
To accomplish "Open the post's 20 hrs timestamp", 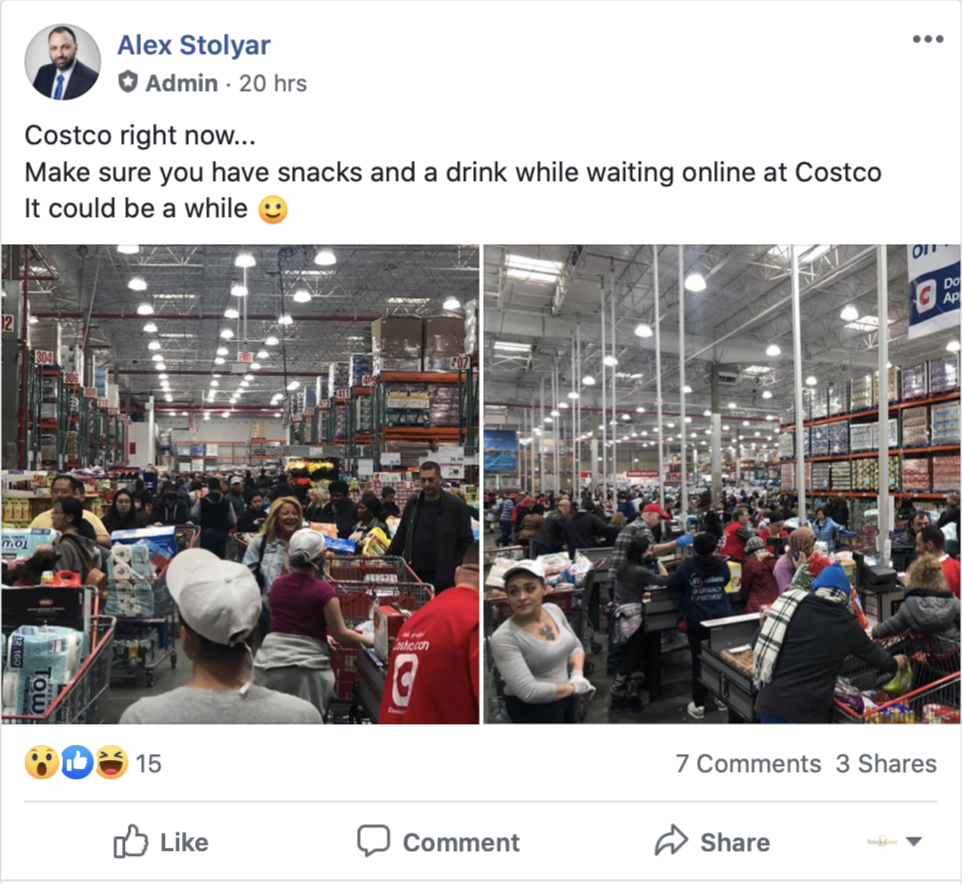I will 273,83.
